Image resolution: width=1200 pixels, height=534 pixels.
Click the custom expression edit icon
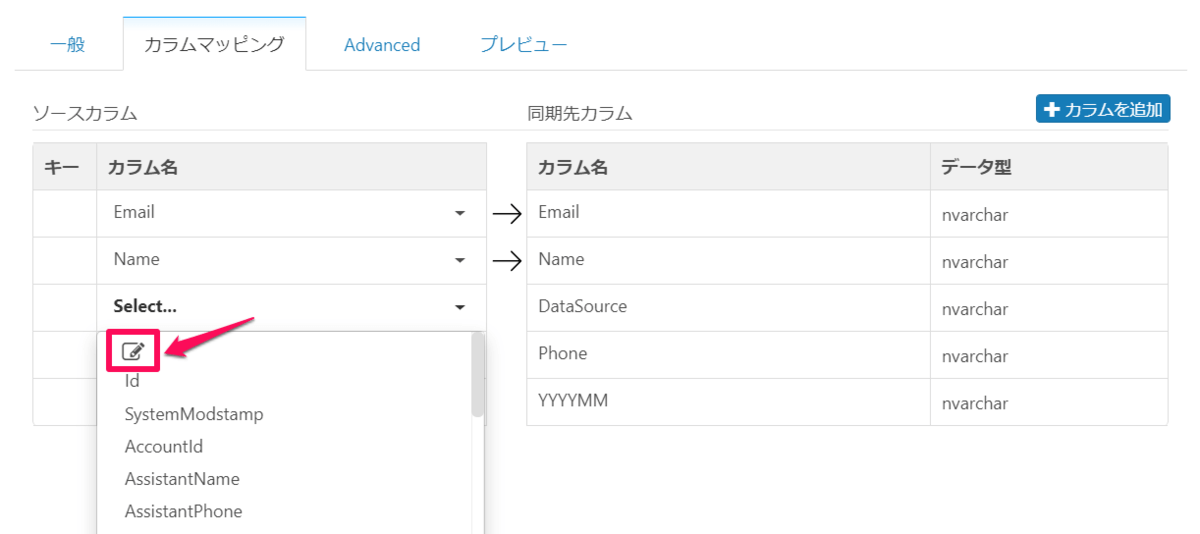[x=133, y=351]
